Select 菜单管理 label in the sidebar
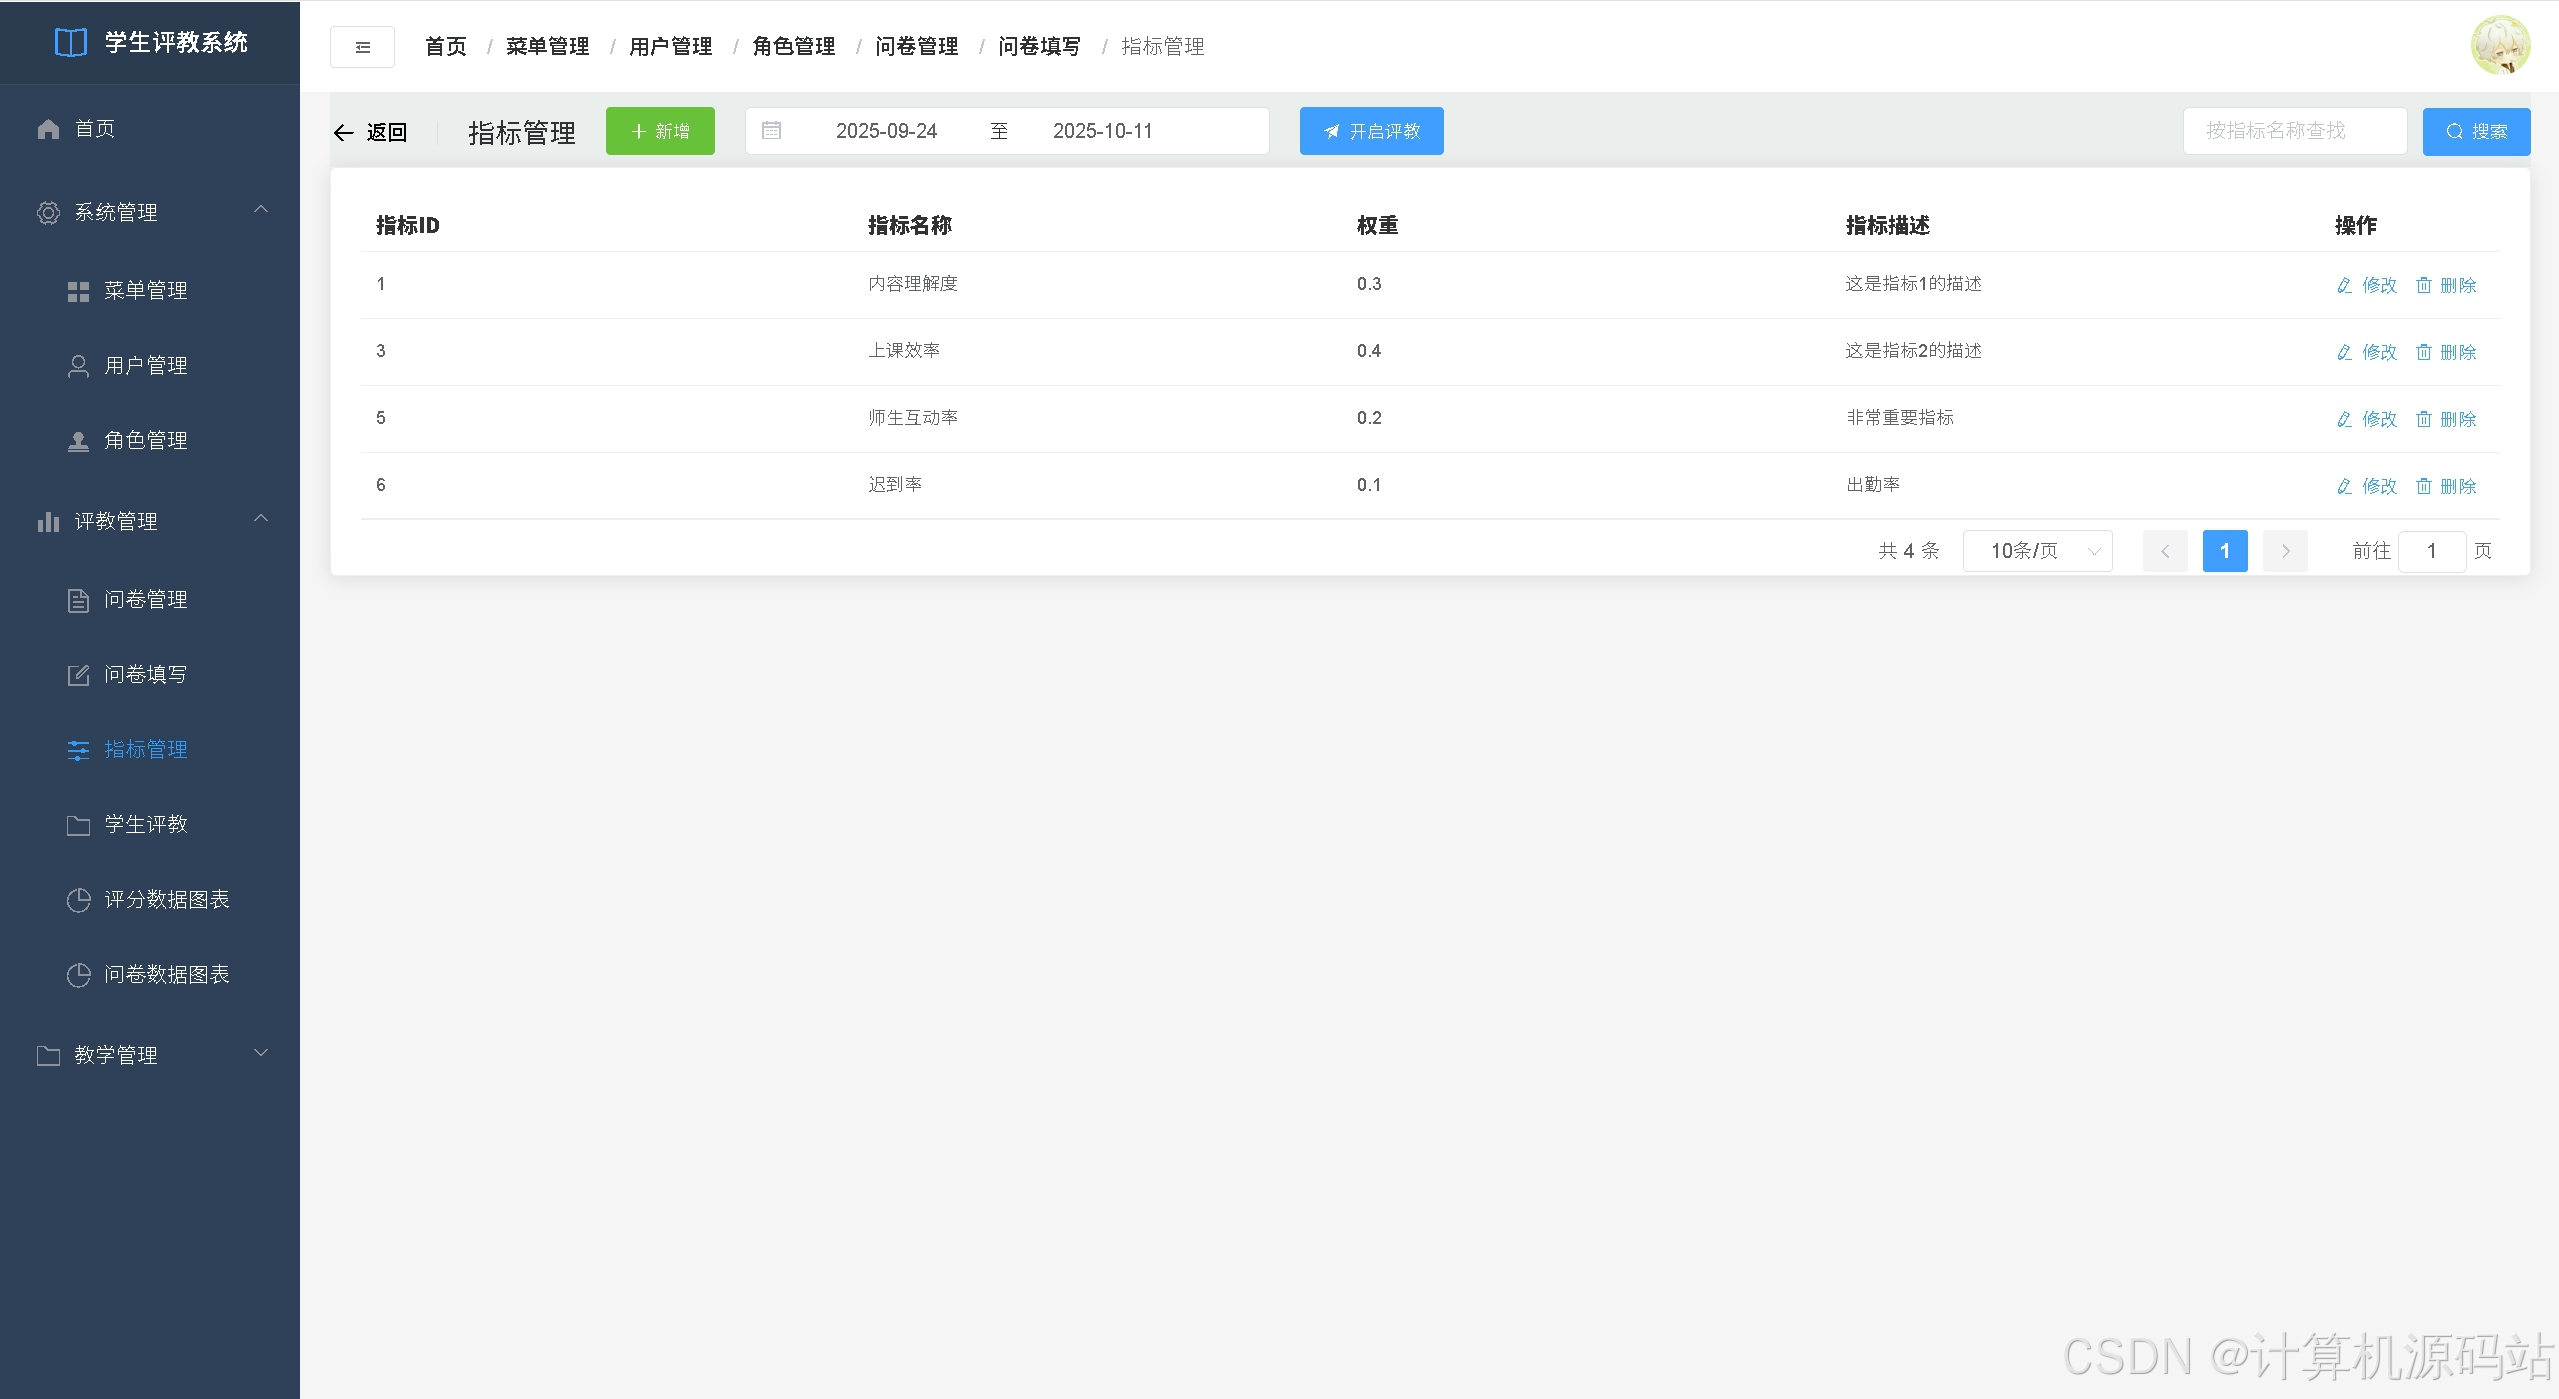 tap(146, 291)
